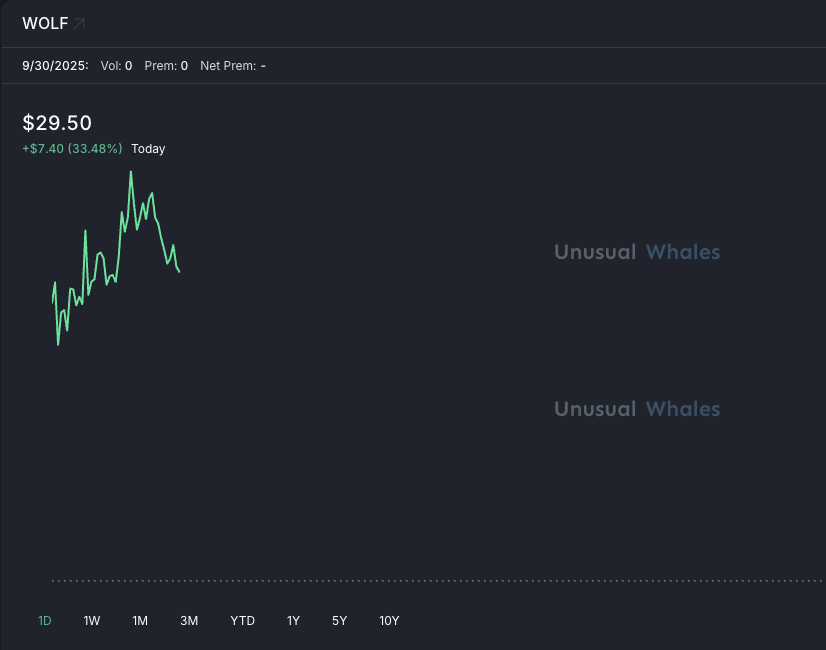This screenshot has width=826, height=650.
Task: Display the 10Y price chart
Action: (x=389, y=621)
